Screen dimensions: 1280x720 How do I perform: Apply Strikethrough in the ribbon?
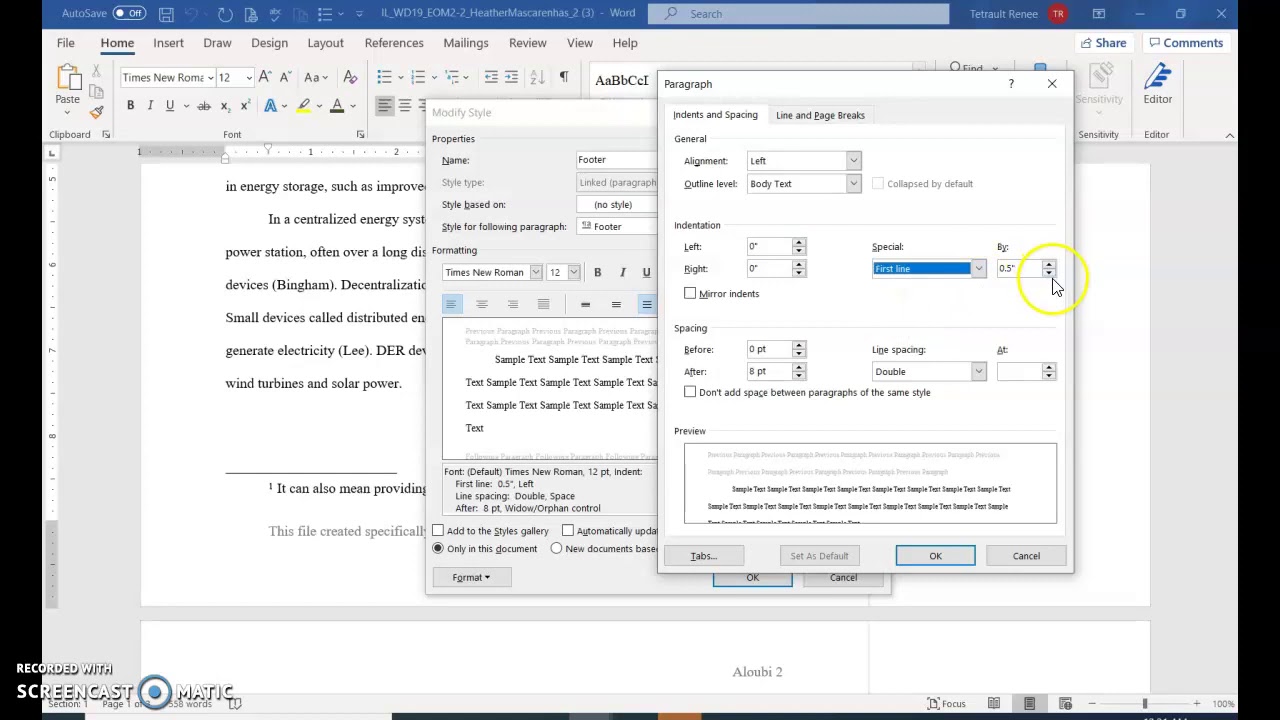click(204, 106)
